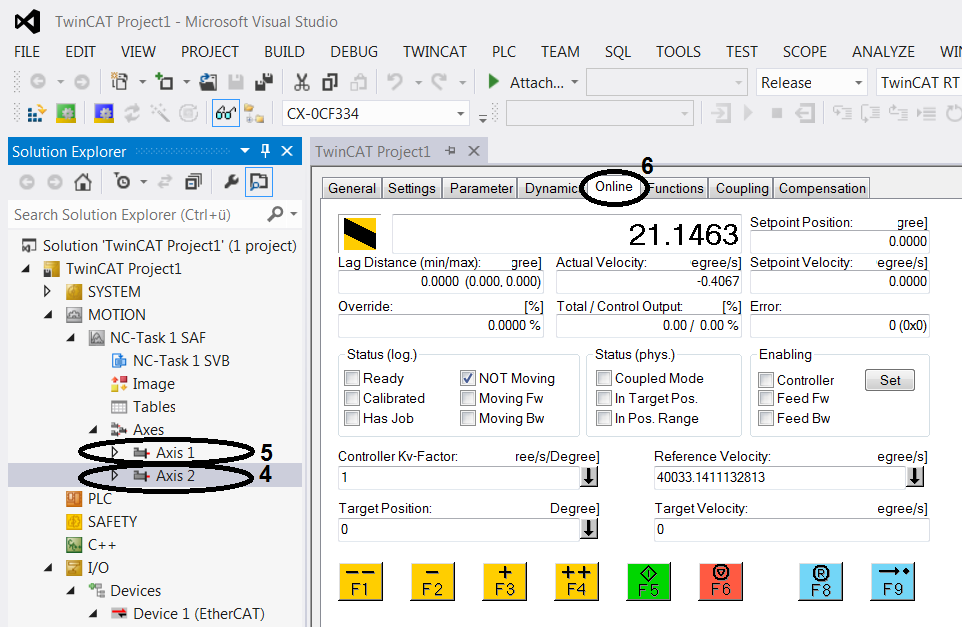Click the Search Solution Explorer box
This screenshot has height=627, width=962.
[139, 215]
